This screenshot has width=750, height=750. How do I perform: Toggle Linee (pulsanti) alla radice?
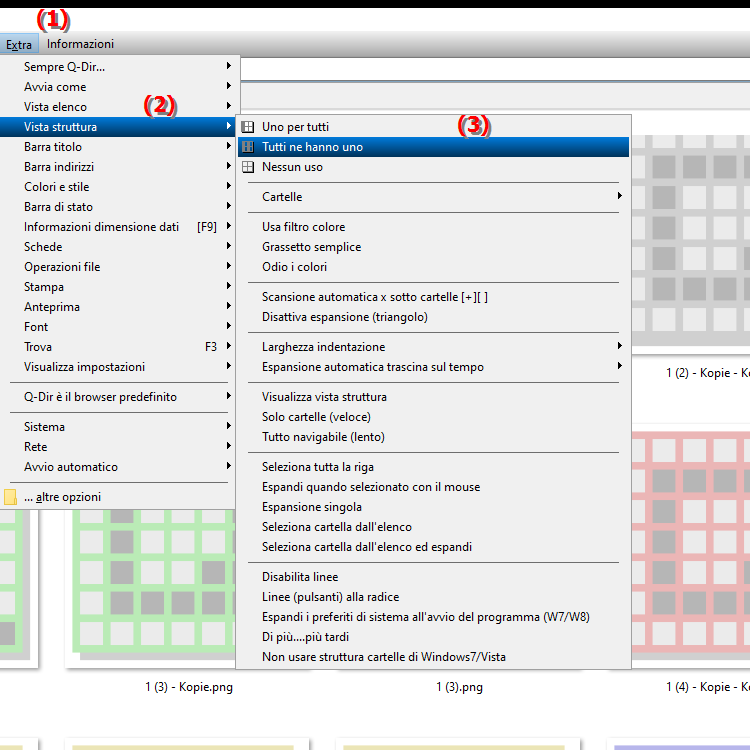pos(433,597)
